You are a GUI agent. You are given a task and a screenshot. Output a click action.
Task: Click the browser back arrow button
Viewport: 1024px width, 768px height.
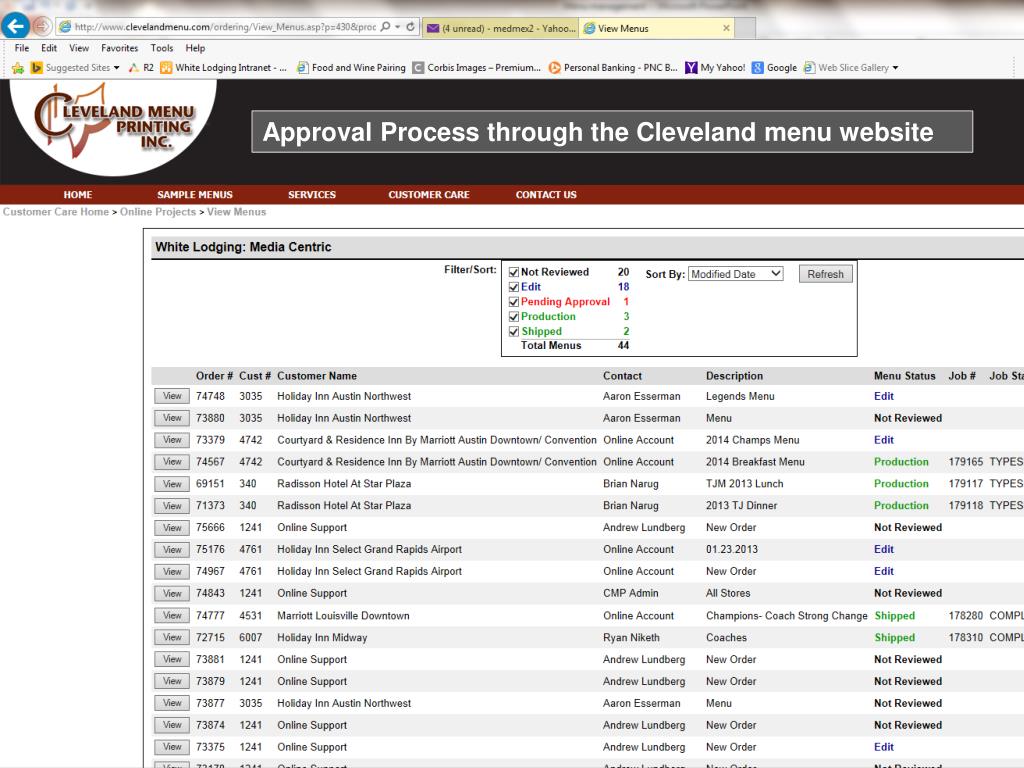pyautogui.click(x=15, y=26)
